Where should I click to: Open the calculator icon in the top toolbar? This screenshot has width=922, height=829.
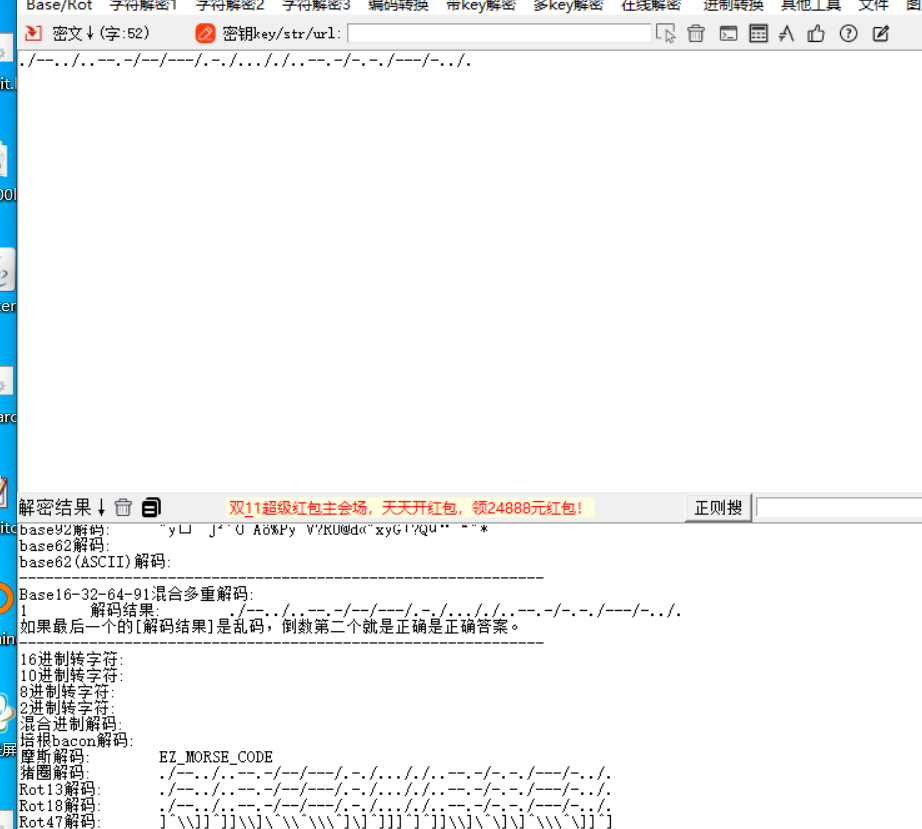click(760, 33)
